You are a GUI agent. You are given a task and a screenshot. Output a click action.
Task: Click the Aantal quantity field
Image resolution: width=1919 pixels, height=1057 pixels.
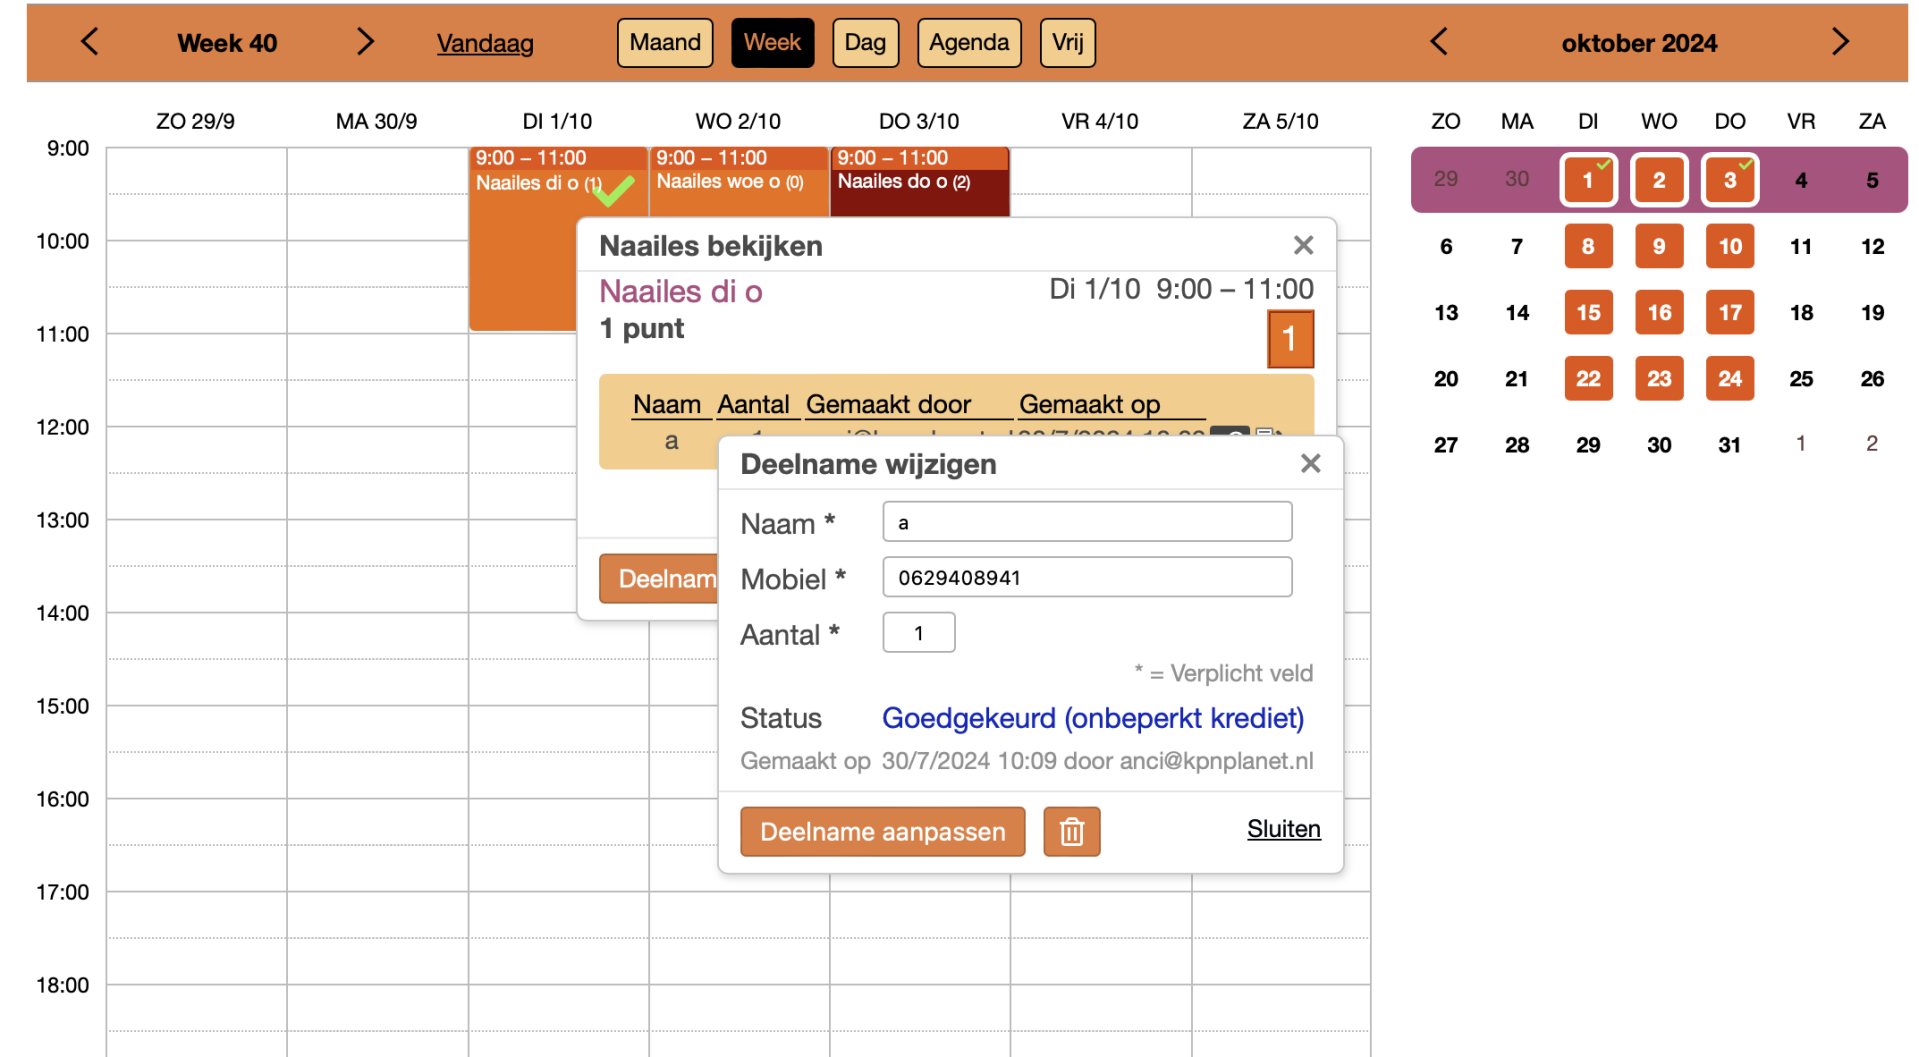(919, 633)
